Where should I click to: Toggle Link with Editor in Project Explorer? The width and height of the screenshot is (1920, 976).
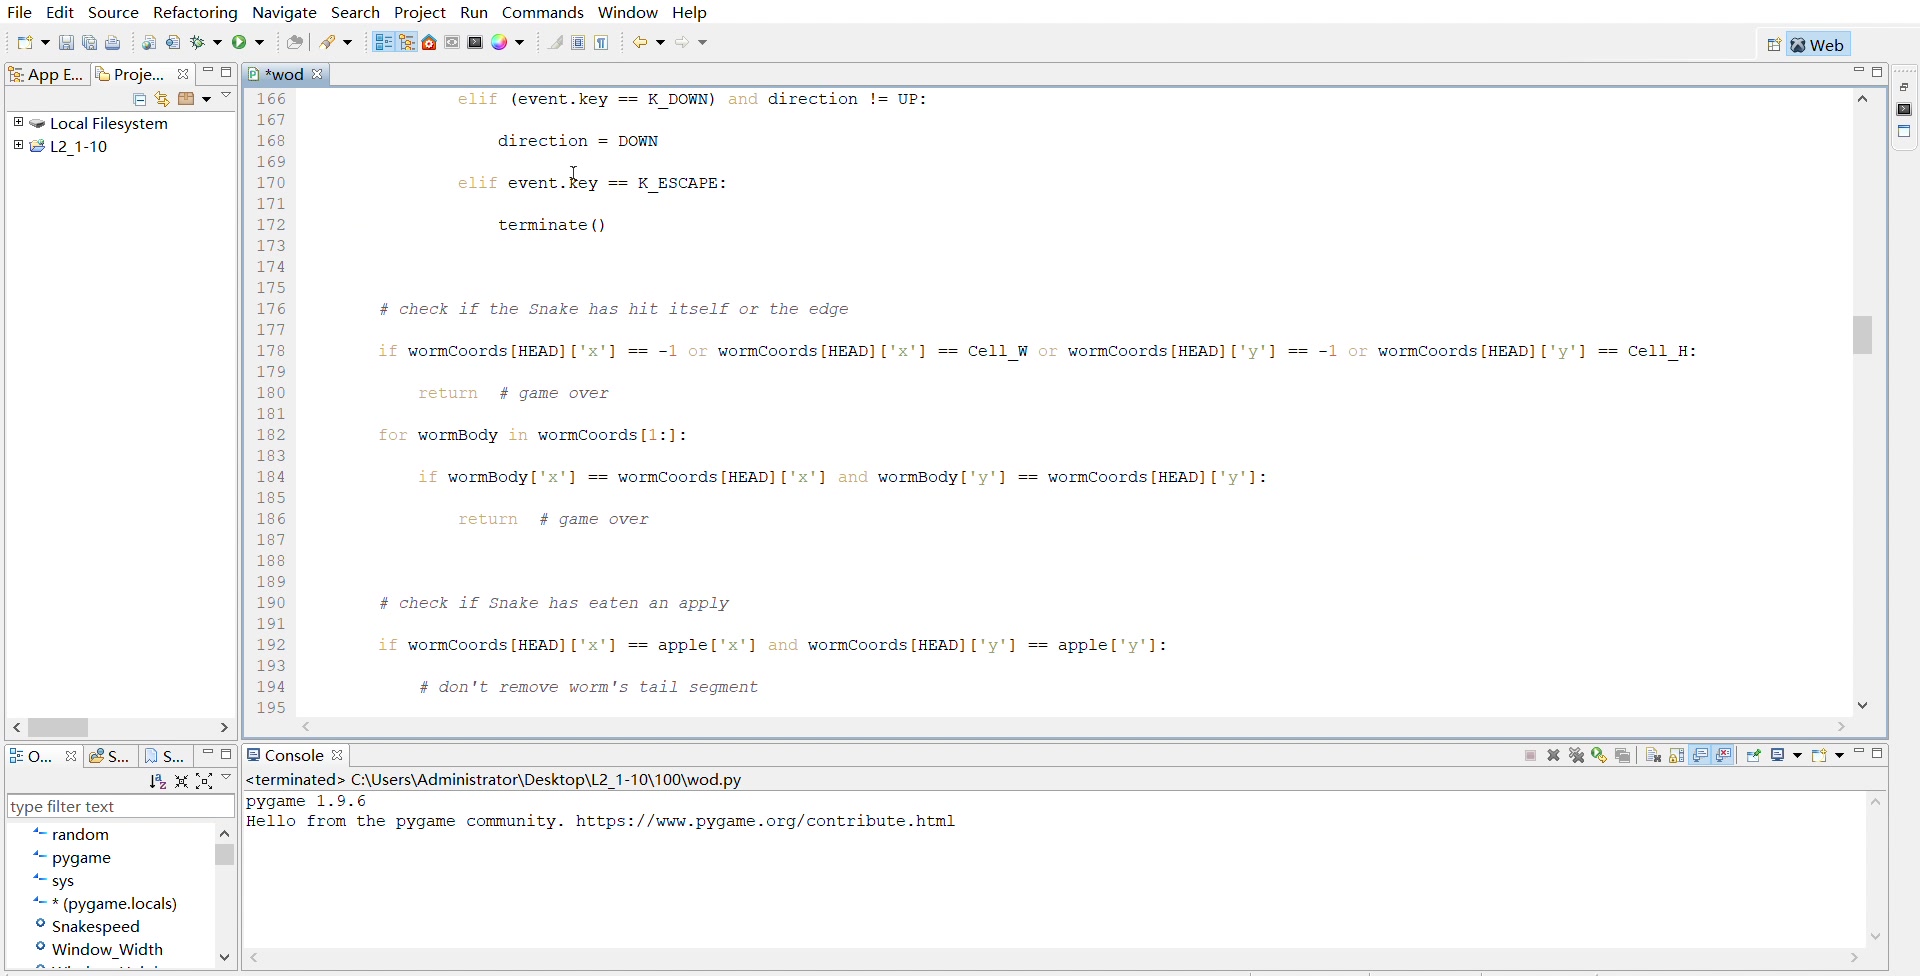[x=163, y=100]
